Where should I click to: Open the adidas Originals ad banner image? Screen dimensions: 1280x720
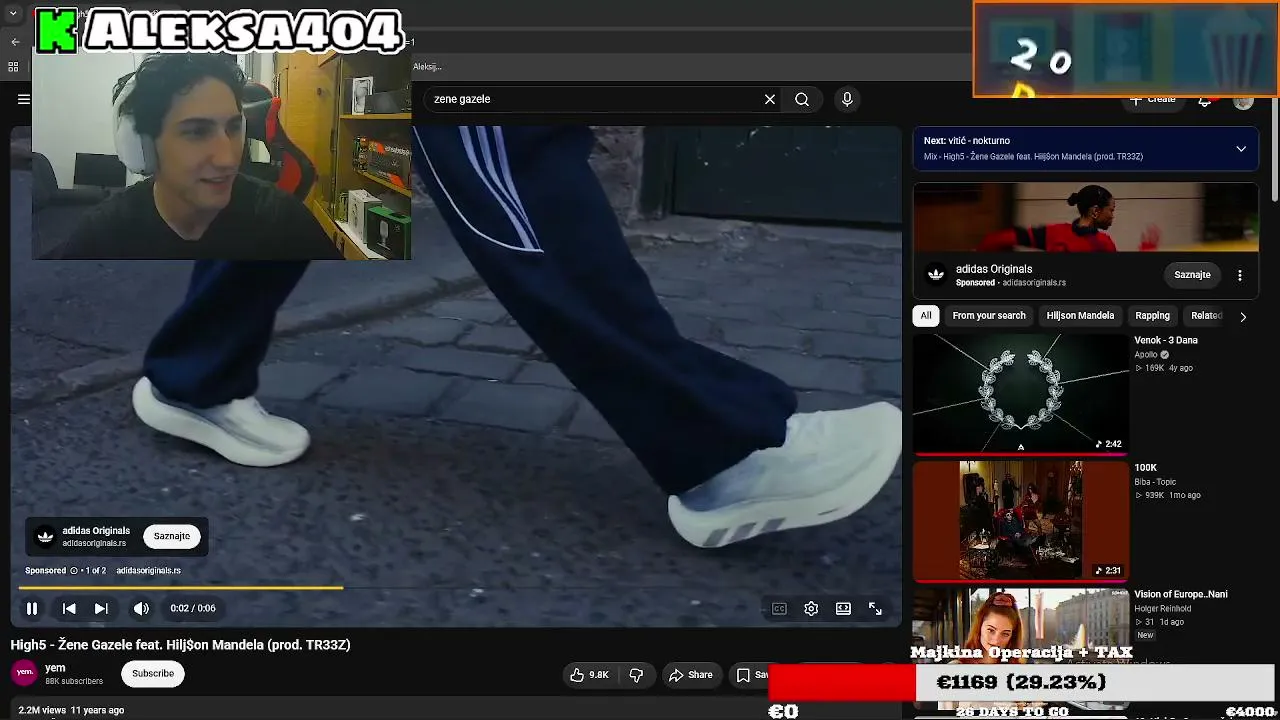[1086, 217]
